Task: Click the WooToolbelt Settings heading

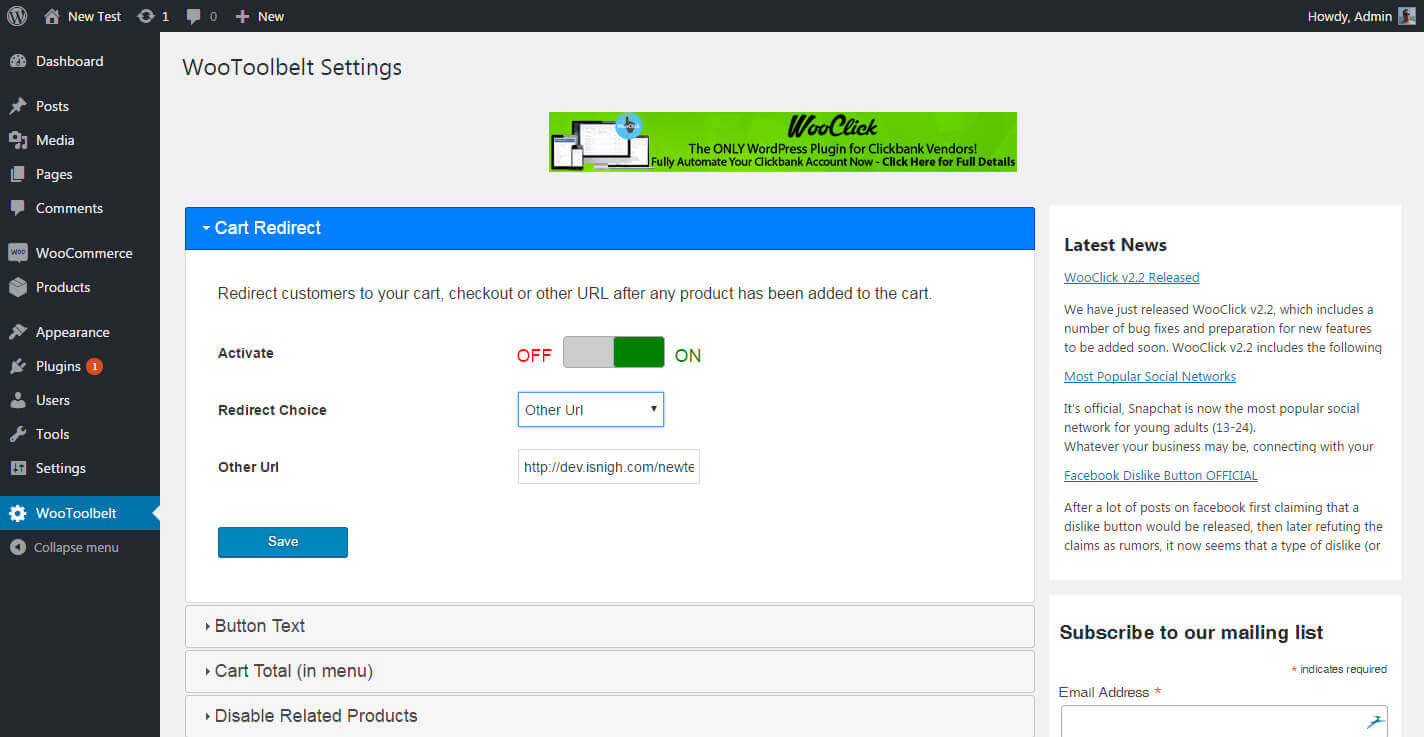Action: pyautogui.click(x=292, y=68)
